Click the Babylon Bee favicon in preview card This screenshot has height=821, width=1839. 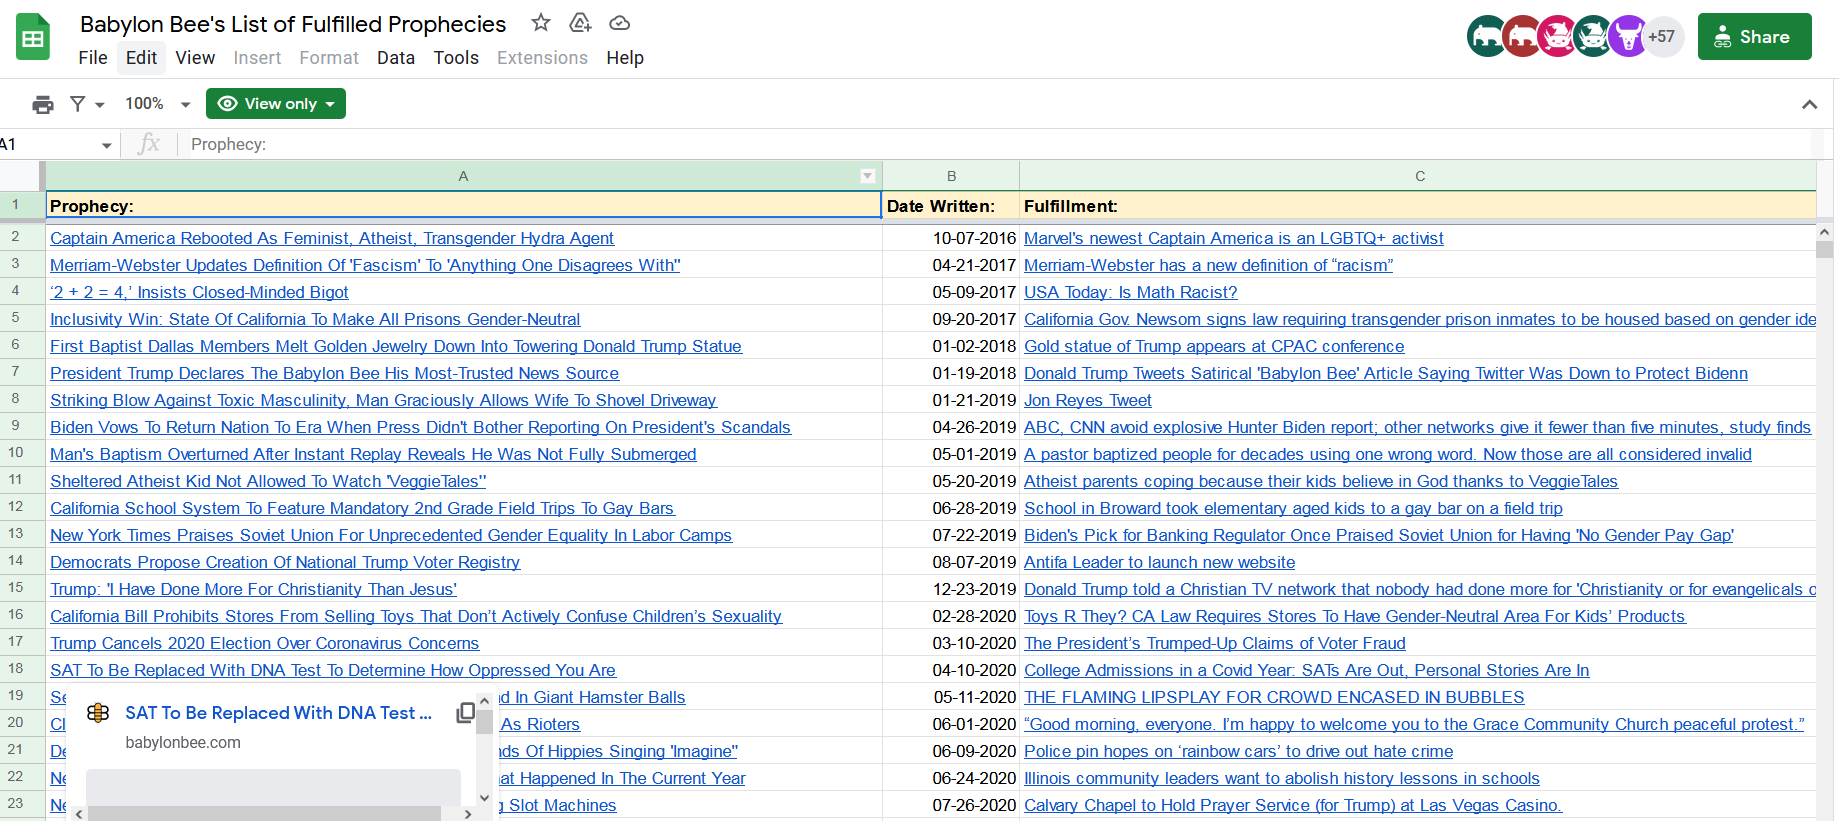(x=98, y=713)
